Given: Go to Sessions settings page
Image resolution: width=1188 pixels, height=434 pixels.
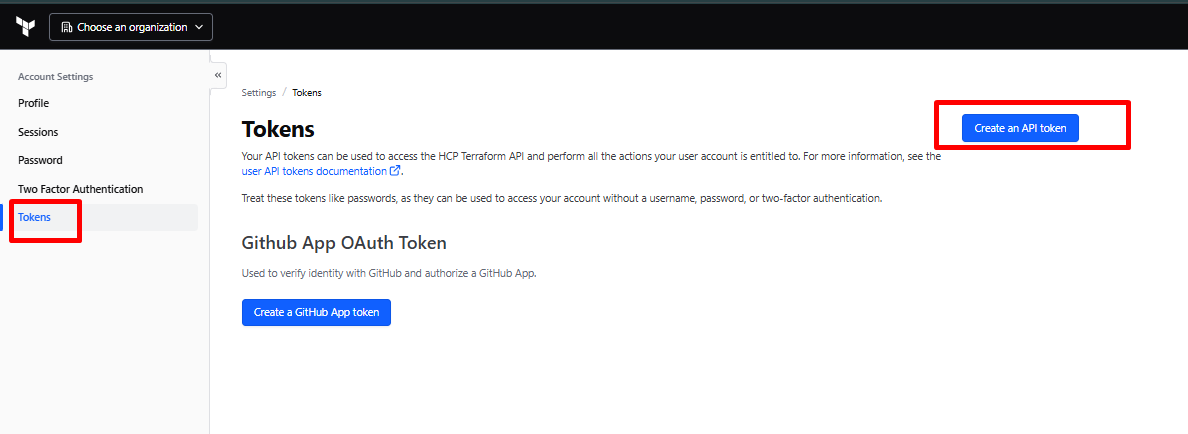Looking at the screenshot, I should coord(38,132).
